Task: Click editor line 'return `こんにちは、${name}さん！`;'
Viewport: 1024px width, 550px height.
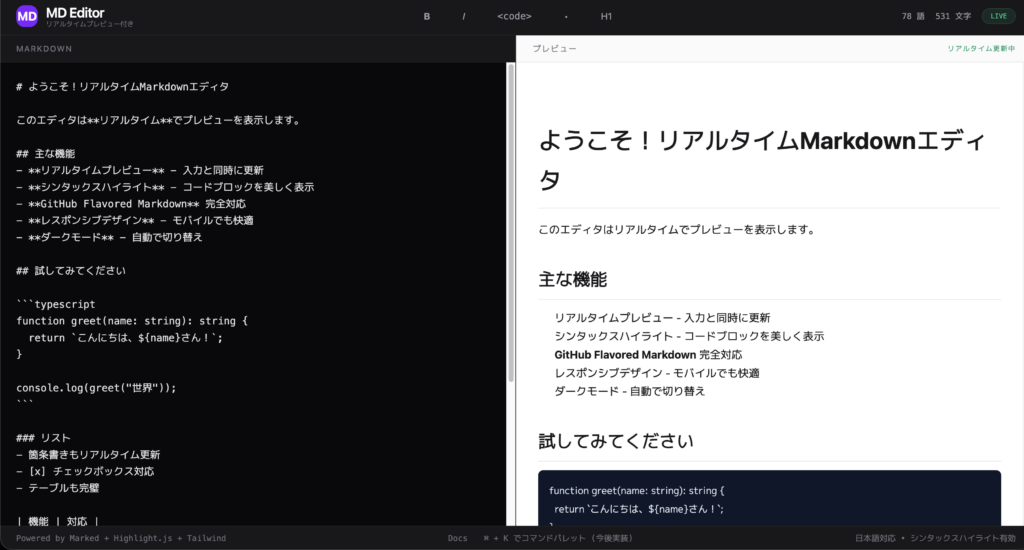Action: pos(125,338)
